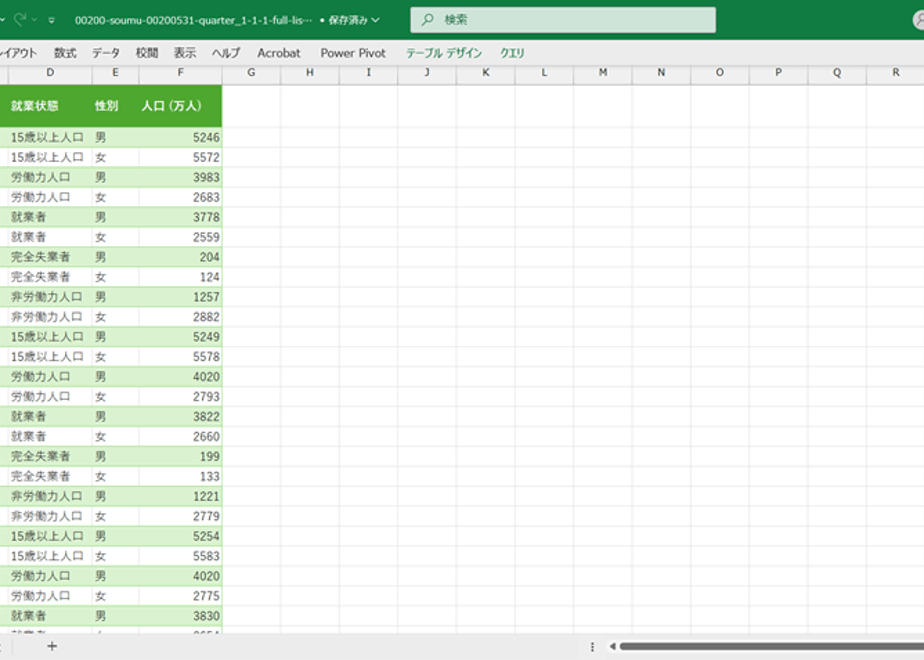
Task: Click the horizontal scrollbar left arrow
Action: coord(612,646)
